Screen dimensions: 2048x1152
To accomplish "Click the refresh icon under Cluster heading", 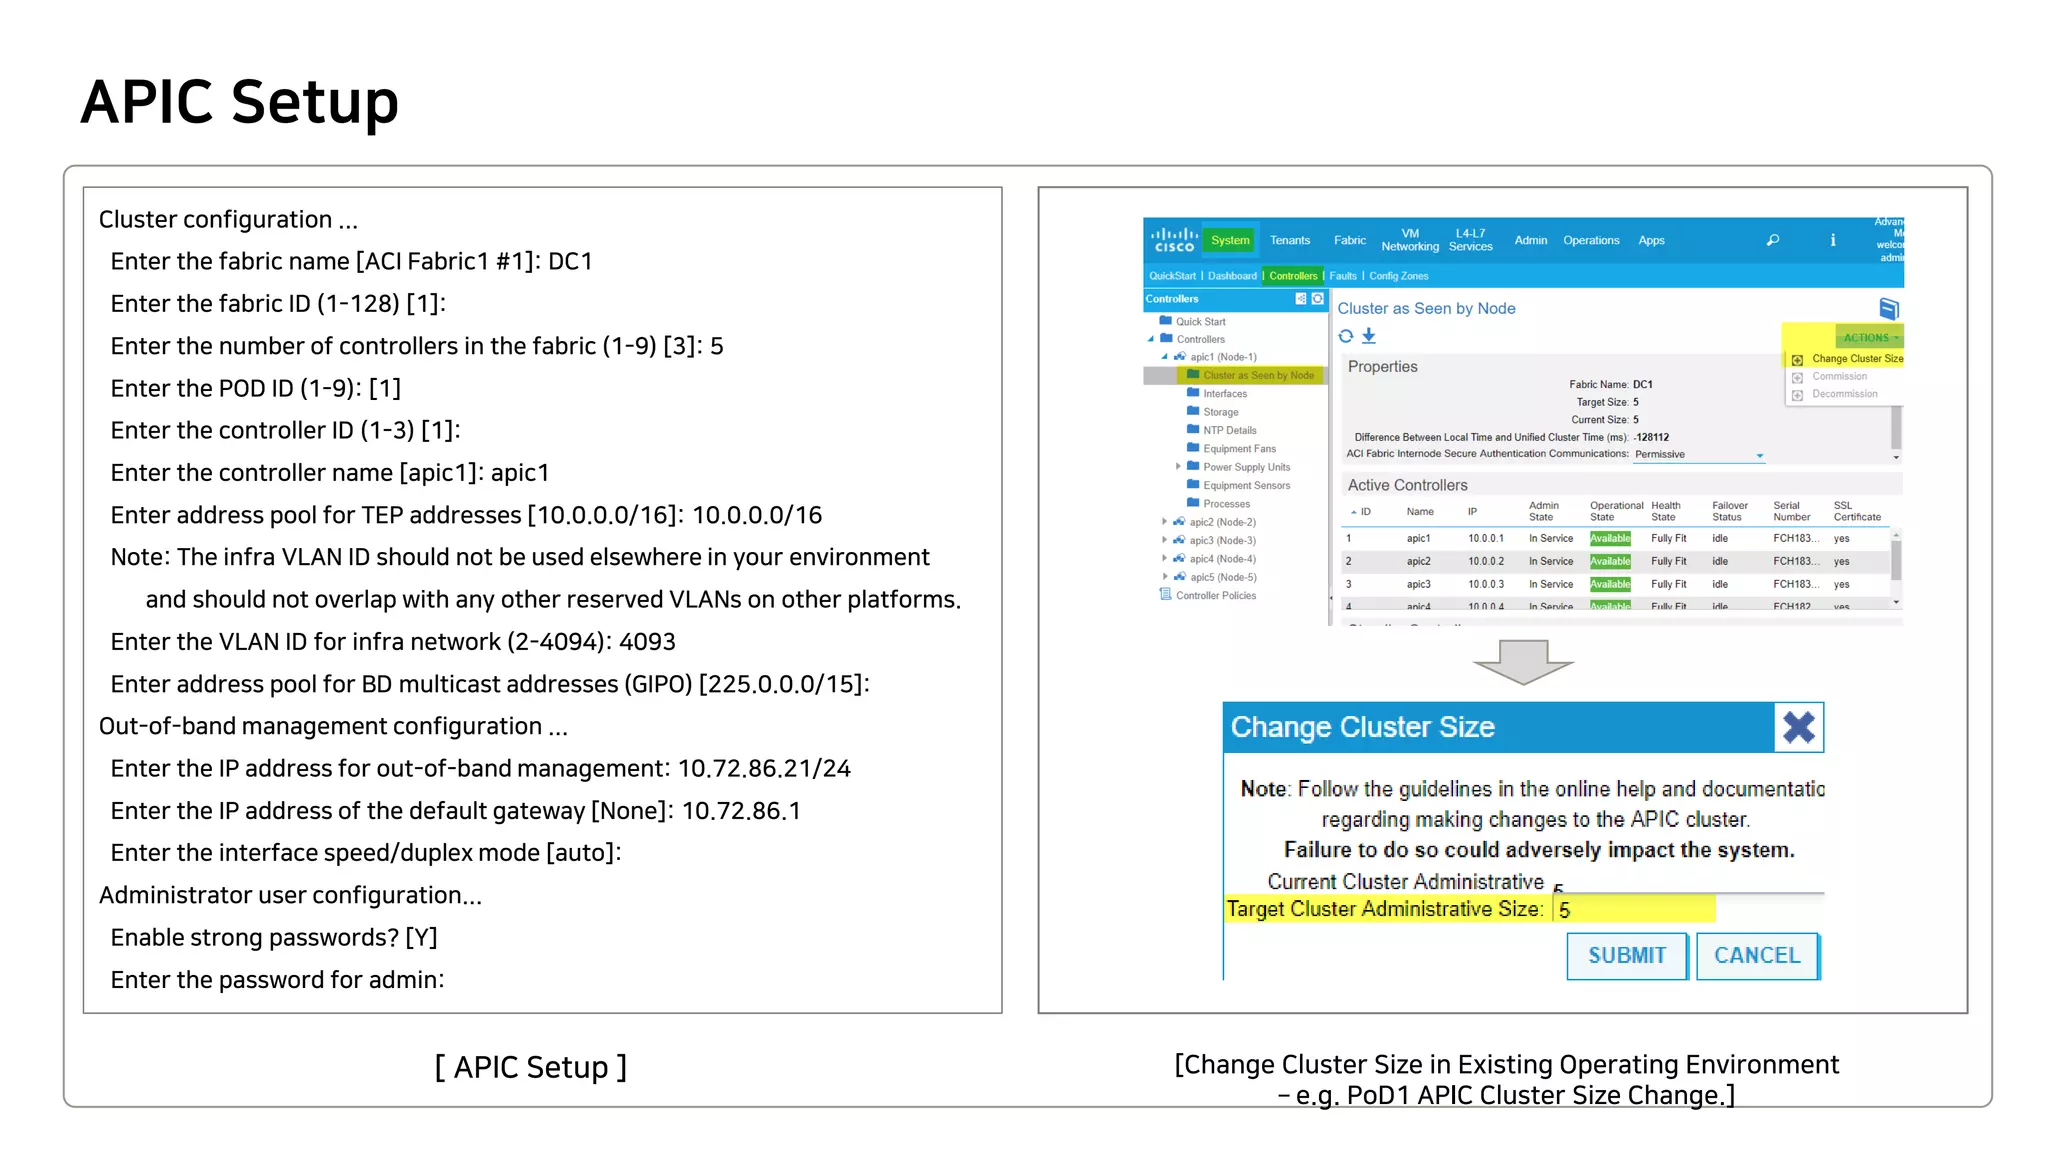I will (x=1346, y=336).
